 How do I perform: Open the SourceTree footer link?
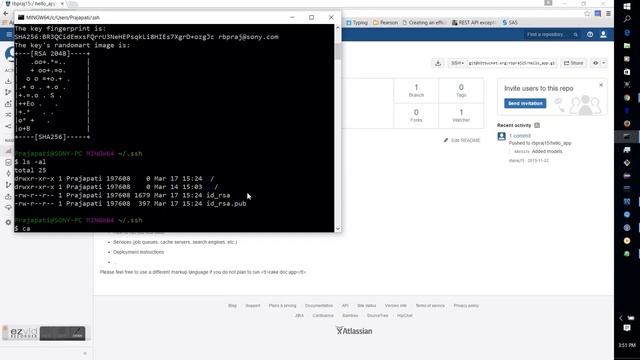377,316
